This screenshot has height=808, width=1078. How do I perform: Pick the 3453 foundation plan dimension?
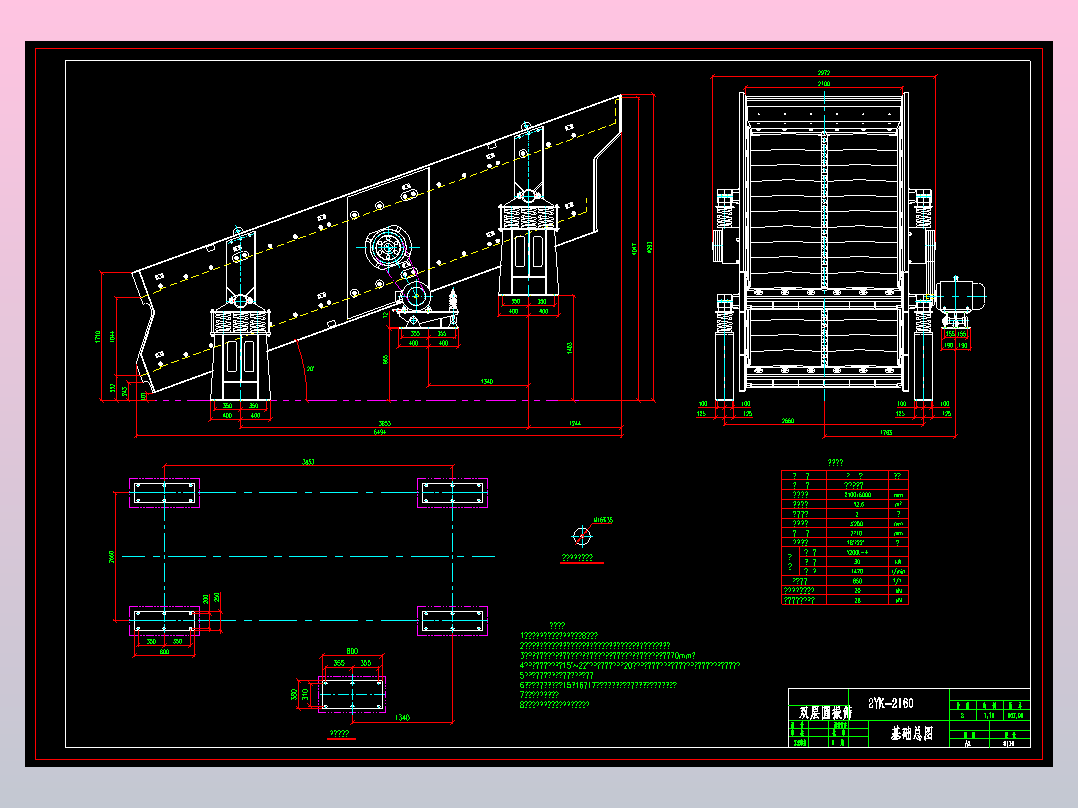pos(308,461)
